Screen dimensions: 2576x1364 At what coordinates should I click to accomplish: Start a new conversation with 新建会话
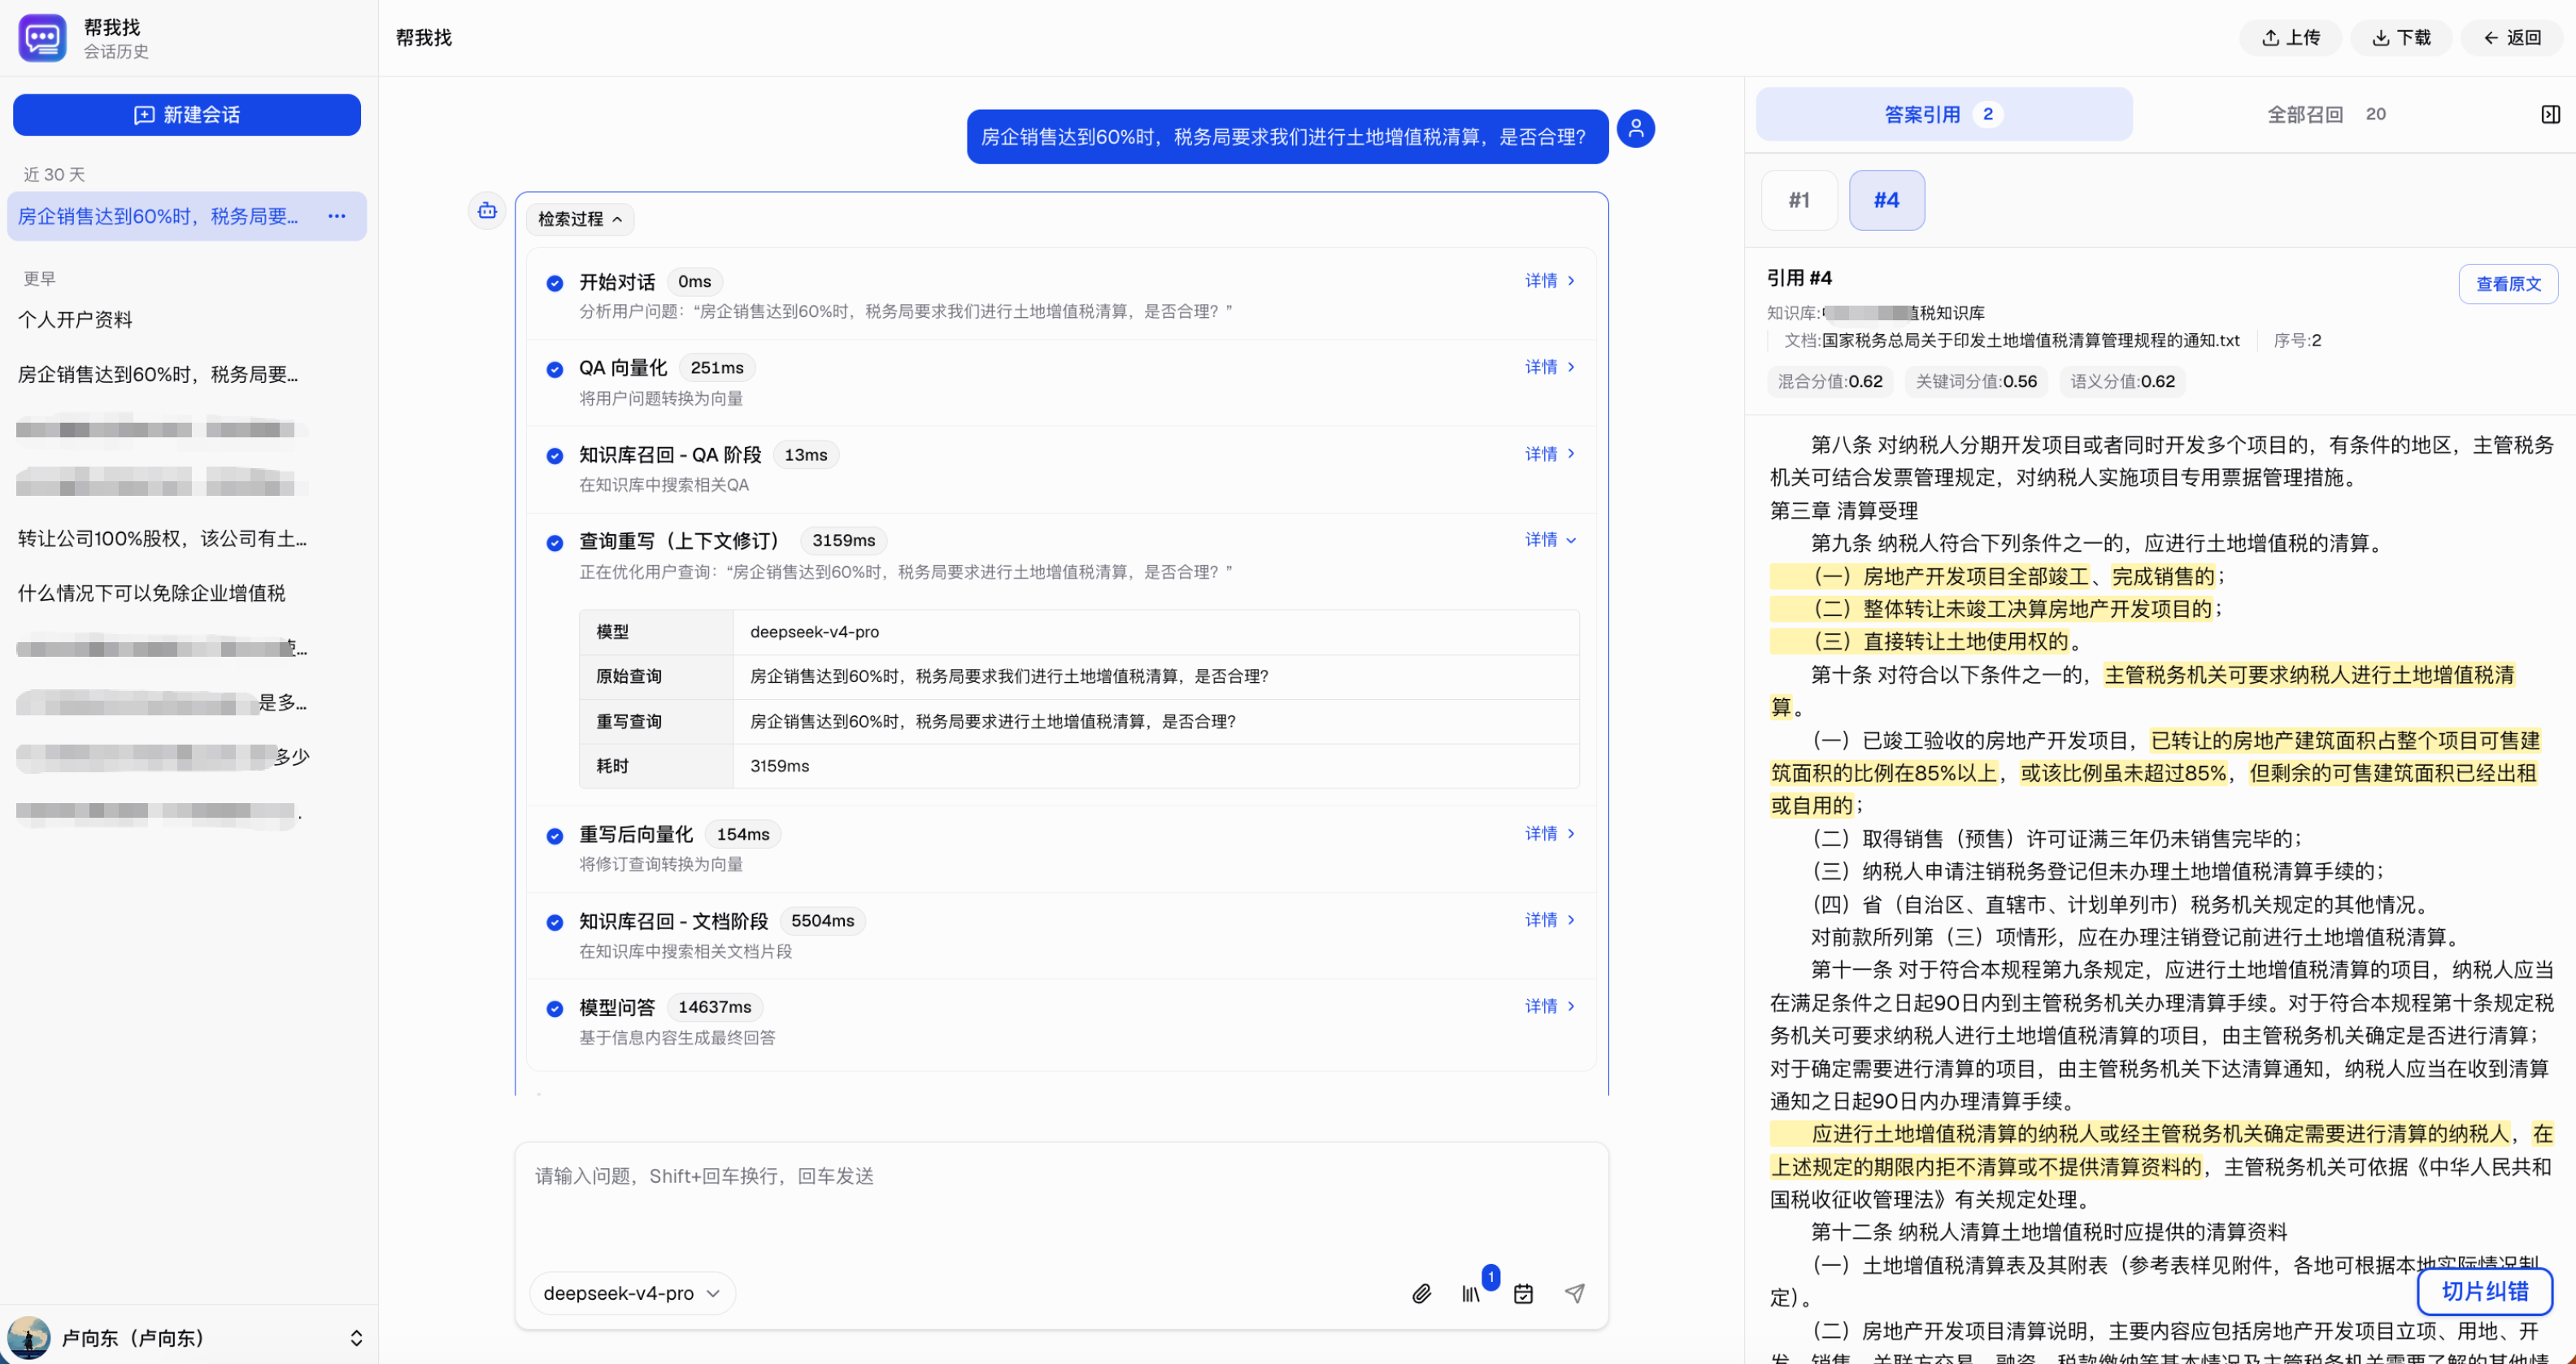187,115
